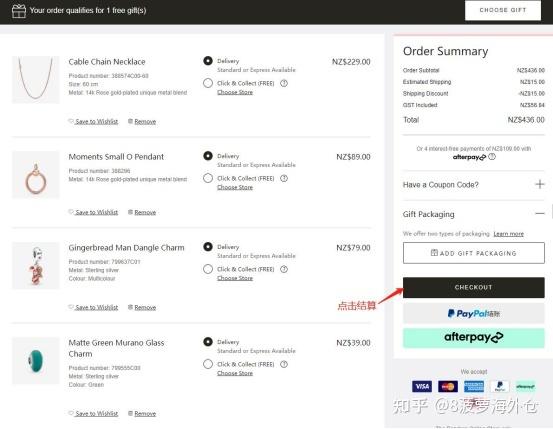Pay with the PayPal button

coord(474,313)
